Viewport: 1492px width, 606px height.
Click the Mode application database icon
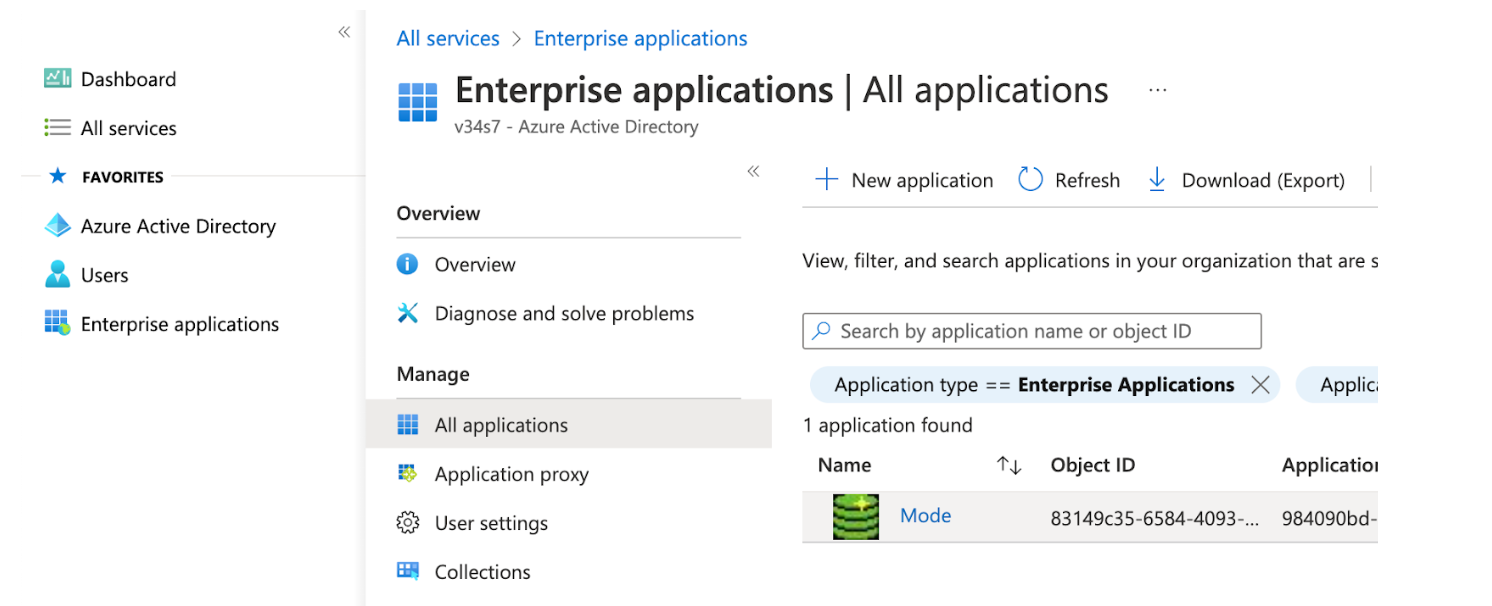[x=856, y=516]
